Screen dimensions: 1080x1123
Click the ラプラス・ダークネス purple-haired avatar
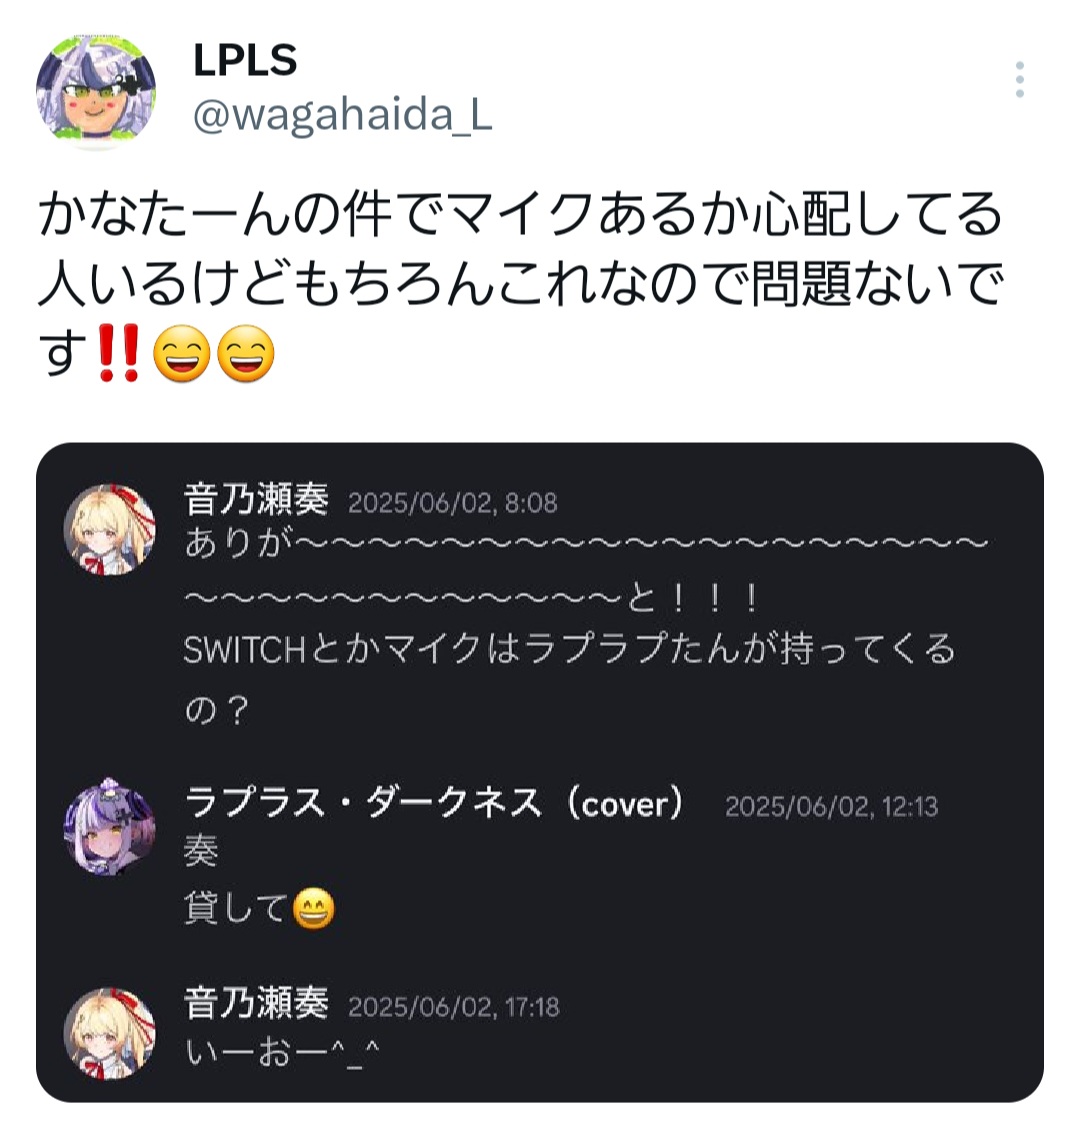pos(110,826)
